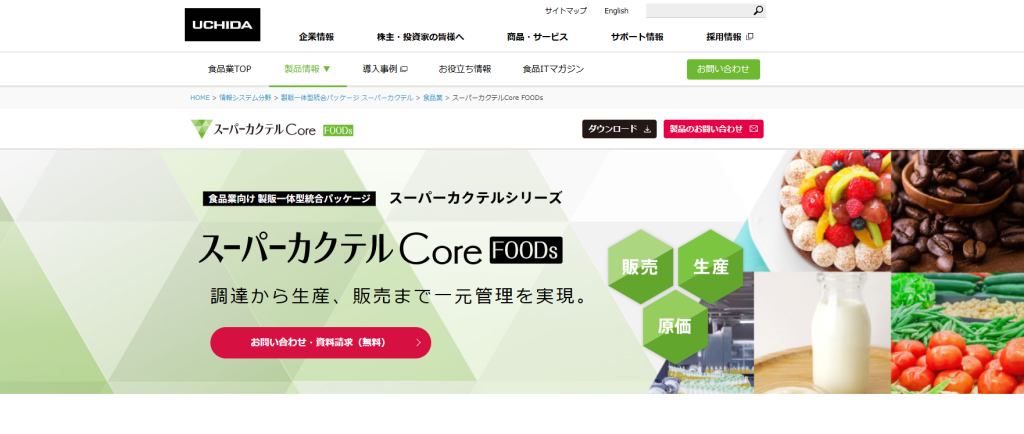Image resolution: width=1024 pixels, height=434 pixels.
Task: Click the green 原価 hexagon
Action: click(675, 326)
